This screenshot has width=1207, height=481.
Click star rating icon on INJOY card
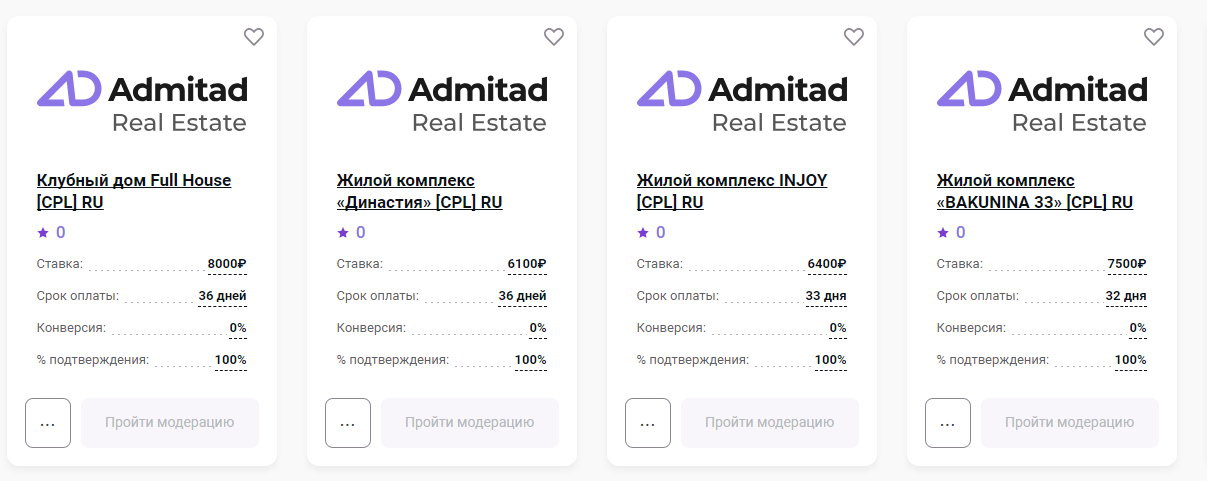(x=643, y=233)
